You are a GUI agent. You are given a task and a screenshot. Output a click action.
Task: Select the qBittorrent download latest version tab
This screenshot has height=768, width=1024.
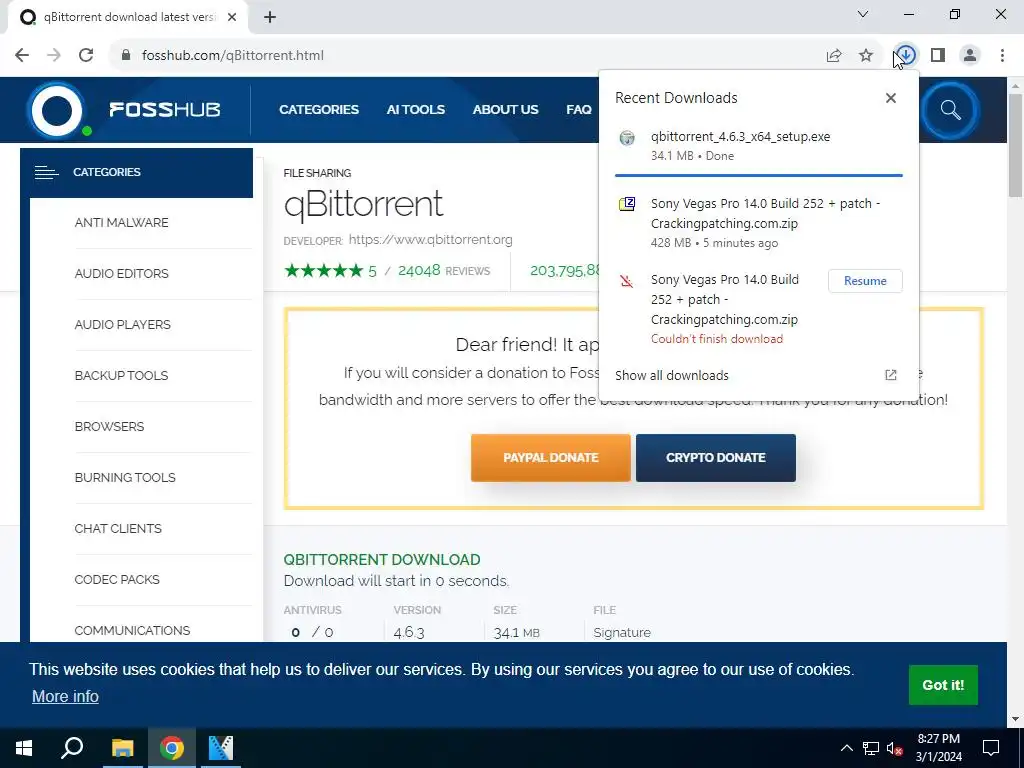(128, 17)
